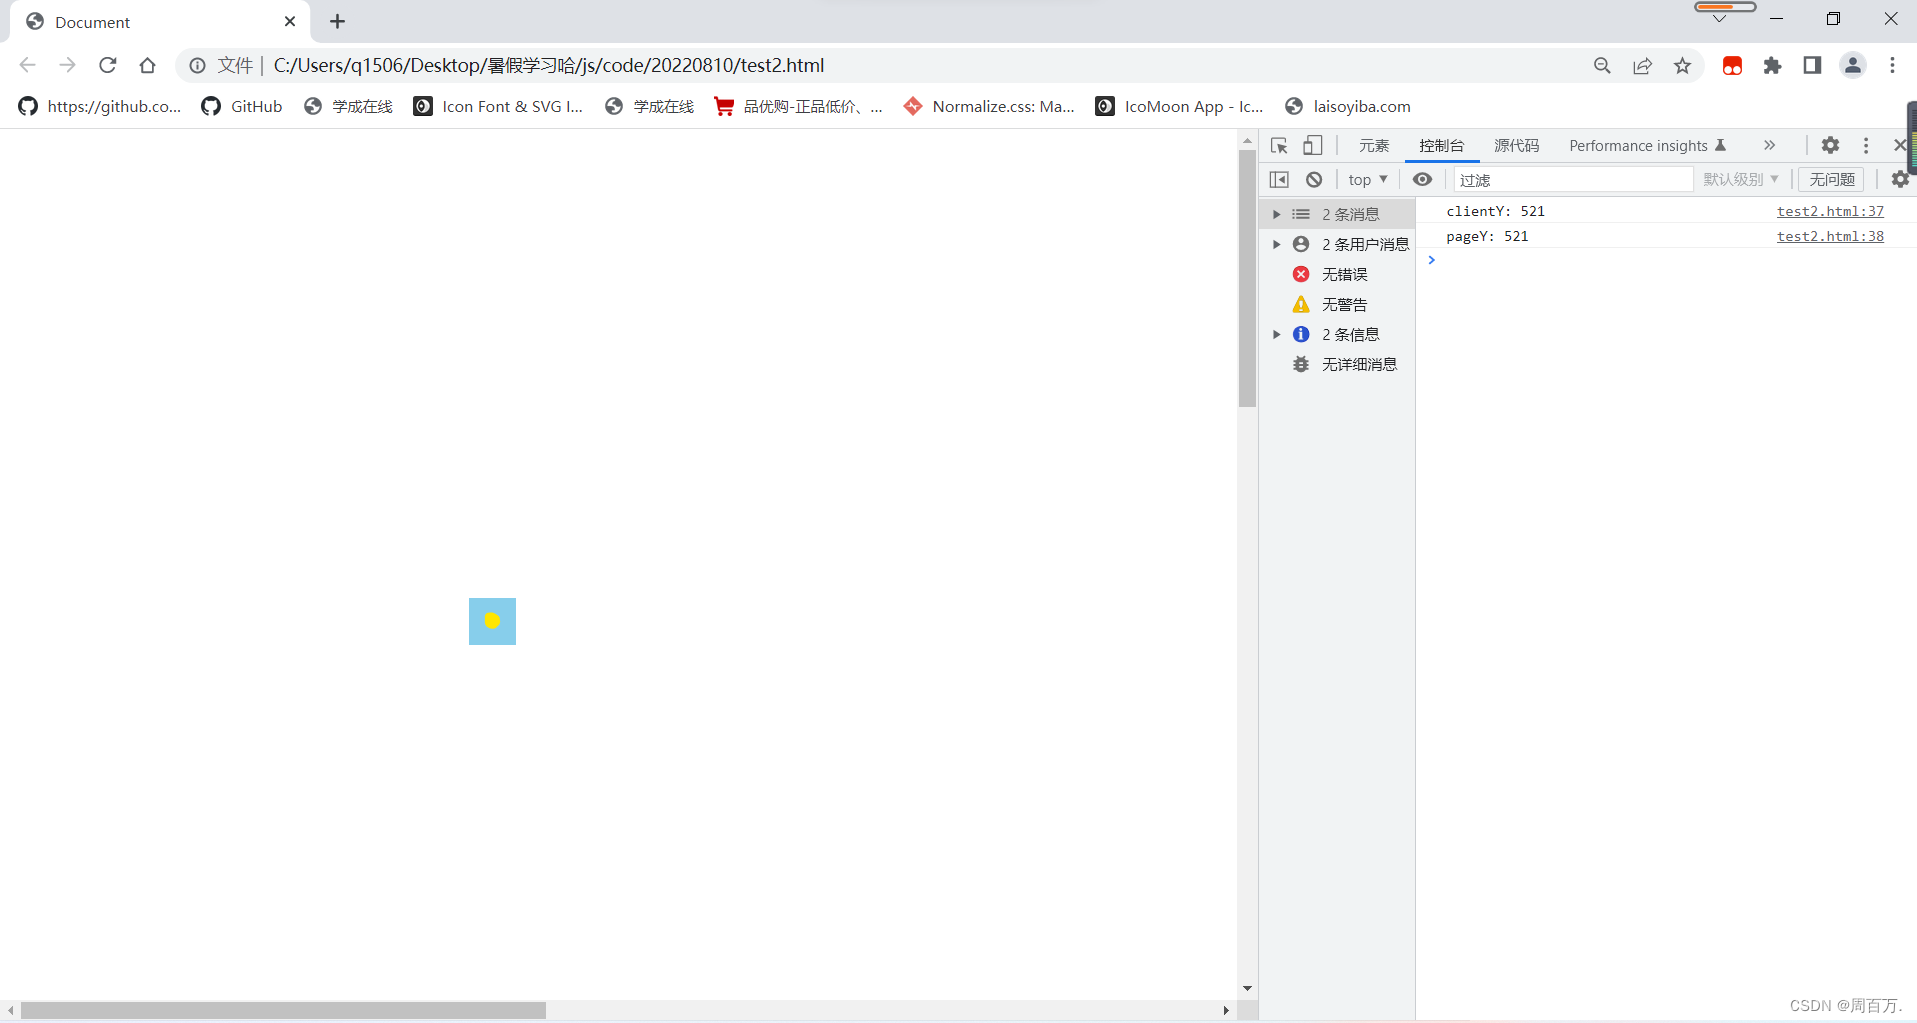The height and width of the screenshot is (1023, 1917).
Task: Open the Elements (元素) tab
Action: (x=1374, y=145)
